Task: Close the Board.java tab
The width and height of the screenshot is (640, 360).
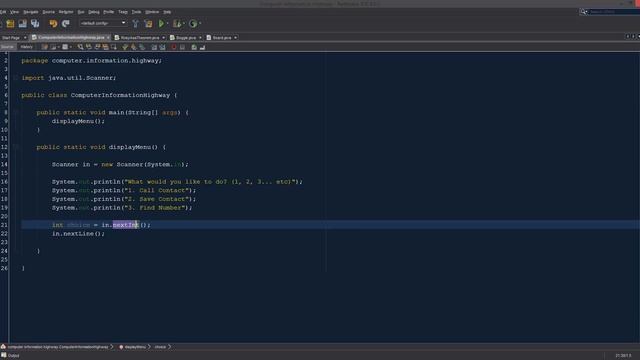Action: 236,38
